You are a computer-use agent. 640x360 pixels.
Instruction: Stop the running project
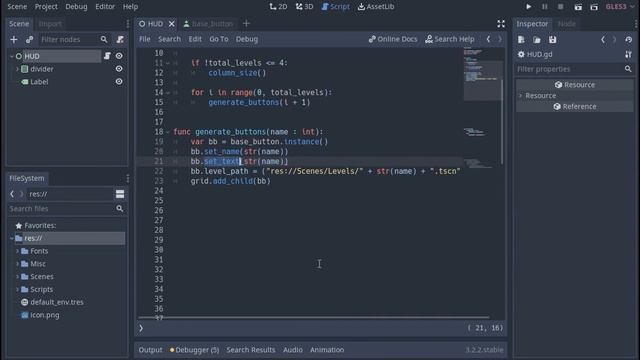click(560, 7)
